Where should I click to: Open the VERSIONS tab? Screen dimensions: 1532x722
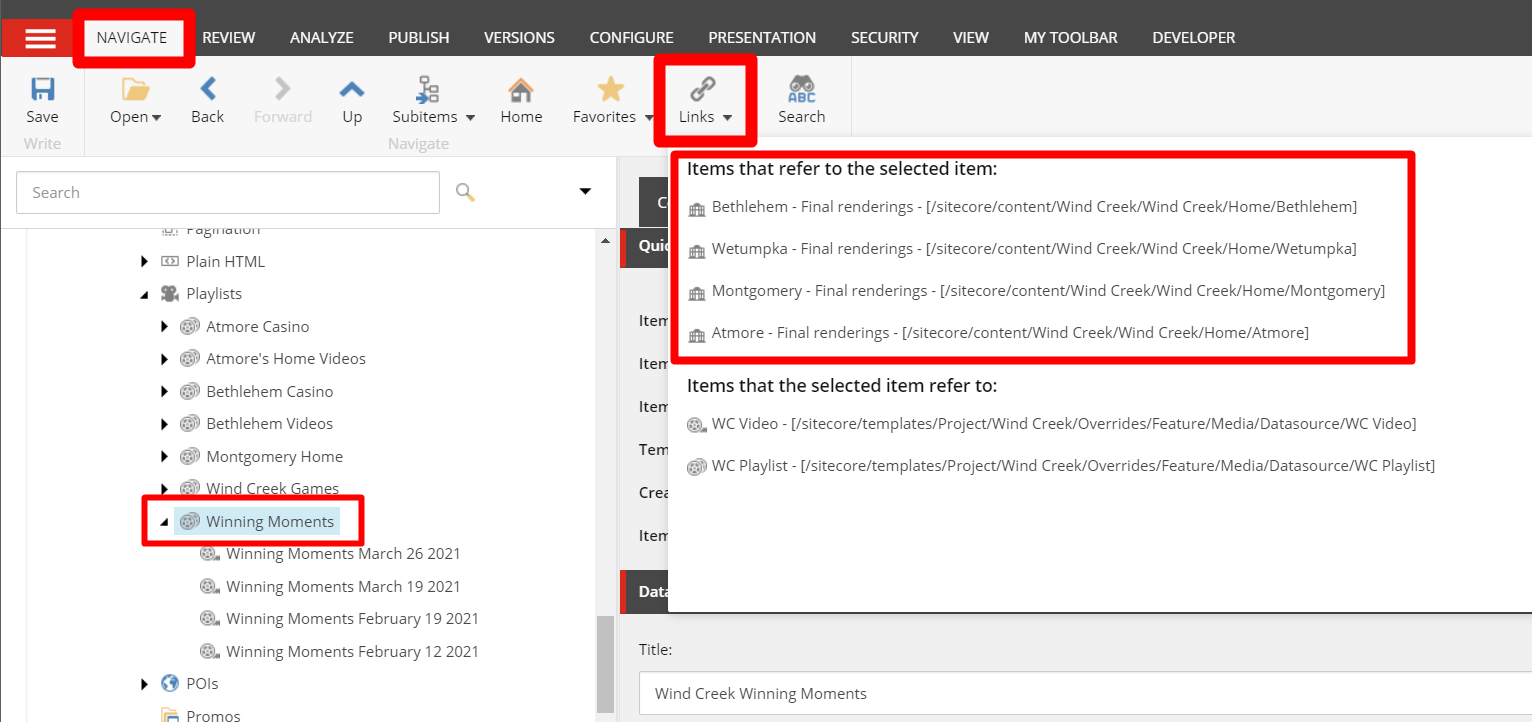[x=519, y=38]
